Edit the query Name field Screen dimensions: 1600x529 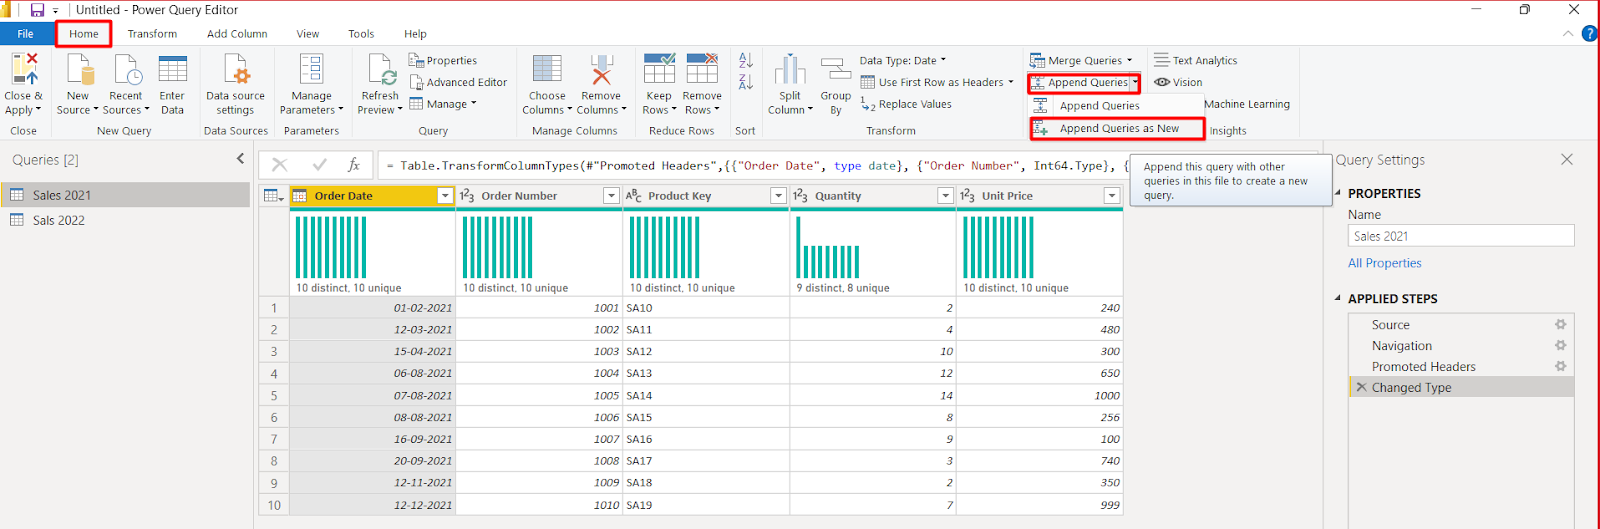(x=1460, y=236)
